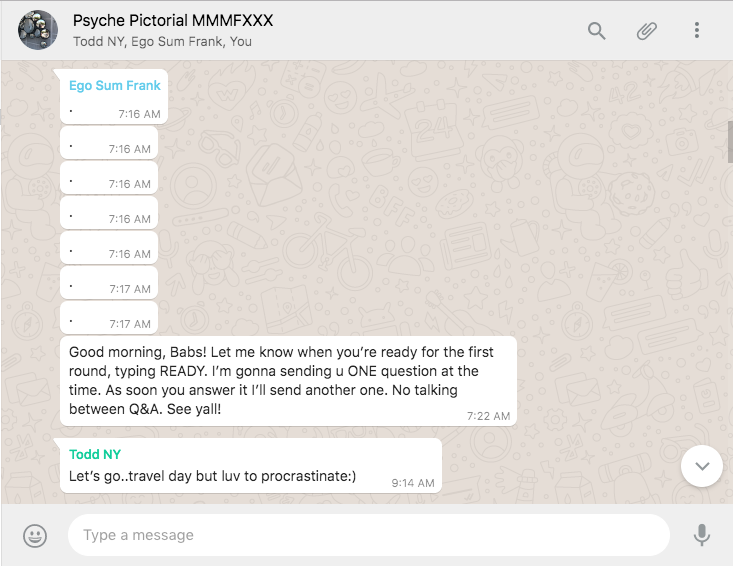
Task: Click the 9:14 AM message timestamp
Action: tap(412, 483)
